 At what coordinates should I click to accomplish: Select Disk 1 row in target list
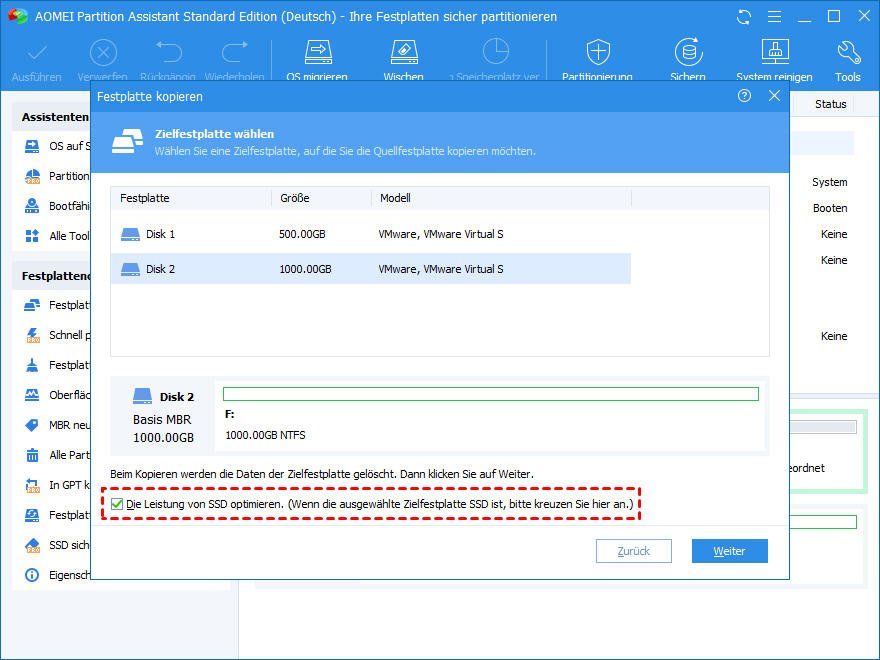coord(370,234)
